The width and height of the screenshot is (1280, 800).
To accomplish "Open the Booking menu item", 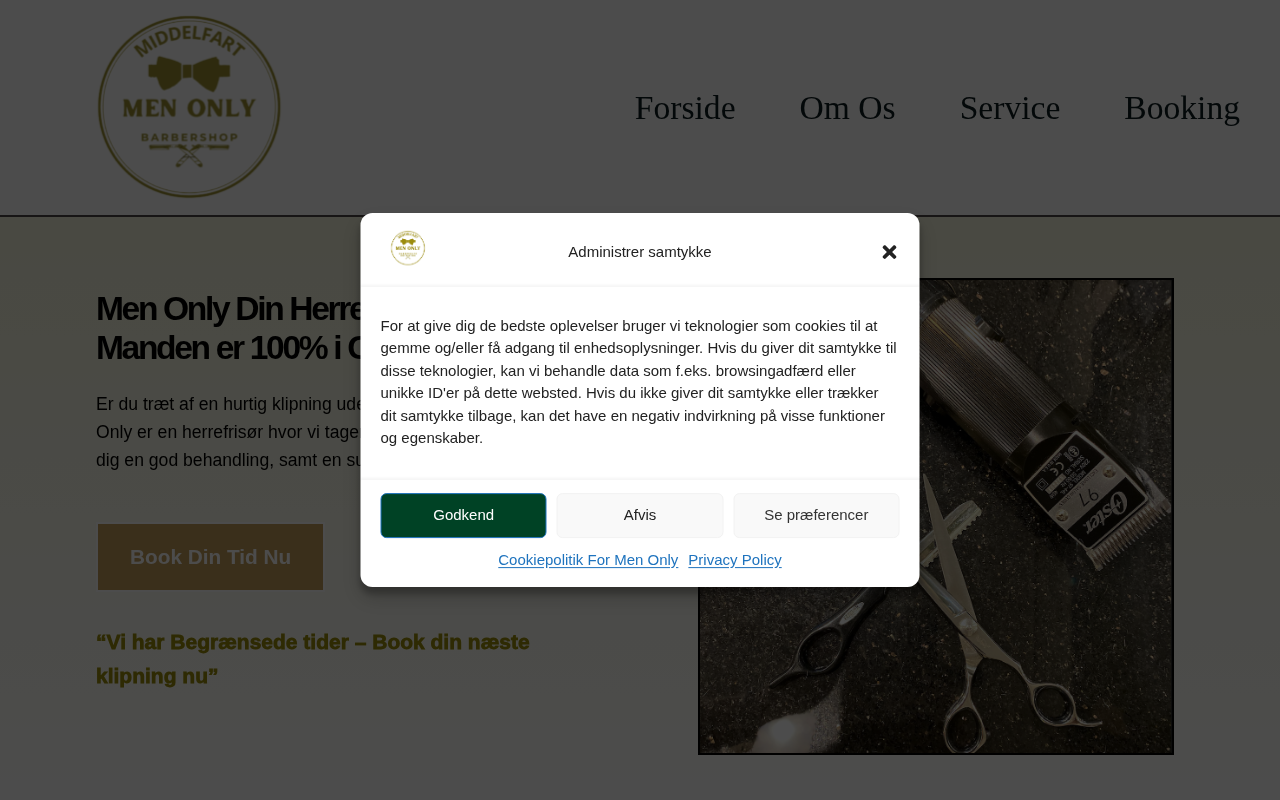I will (1182, 108).
